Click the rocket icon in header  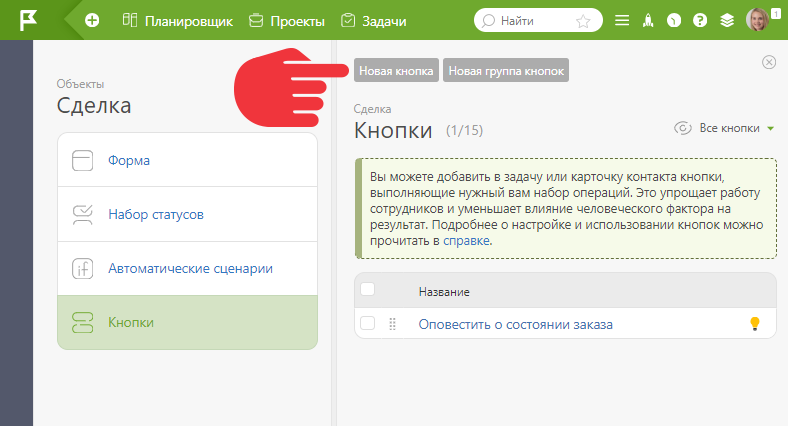648,21
